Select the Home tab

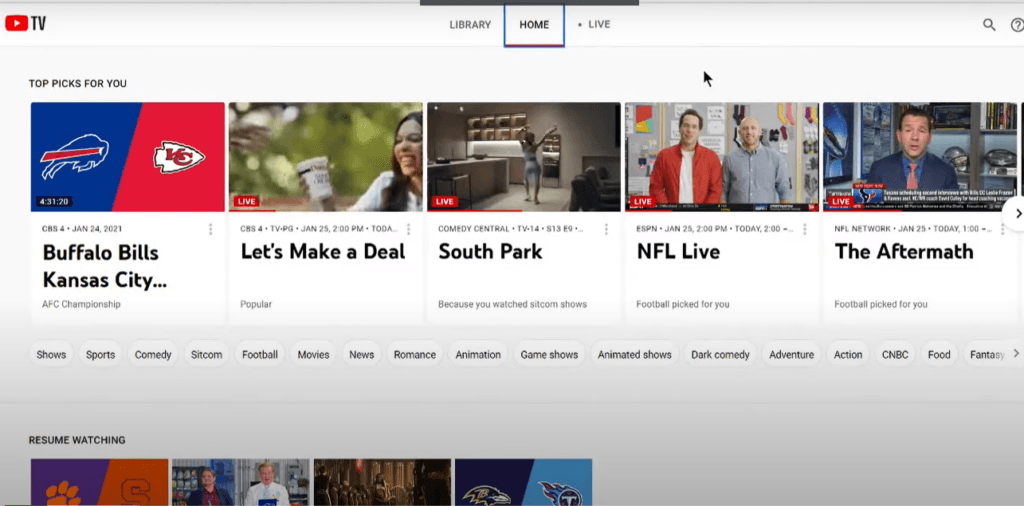[x=534, y=25]
